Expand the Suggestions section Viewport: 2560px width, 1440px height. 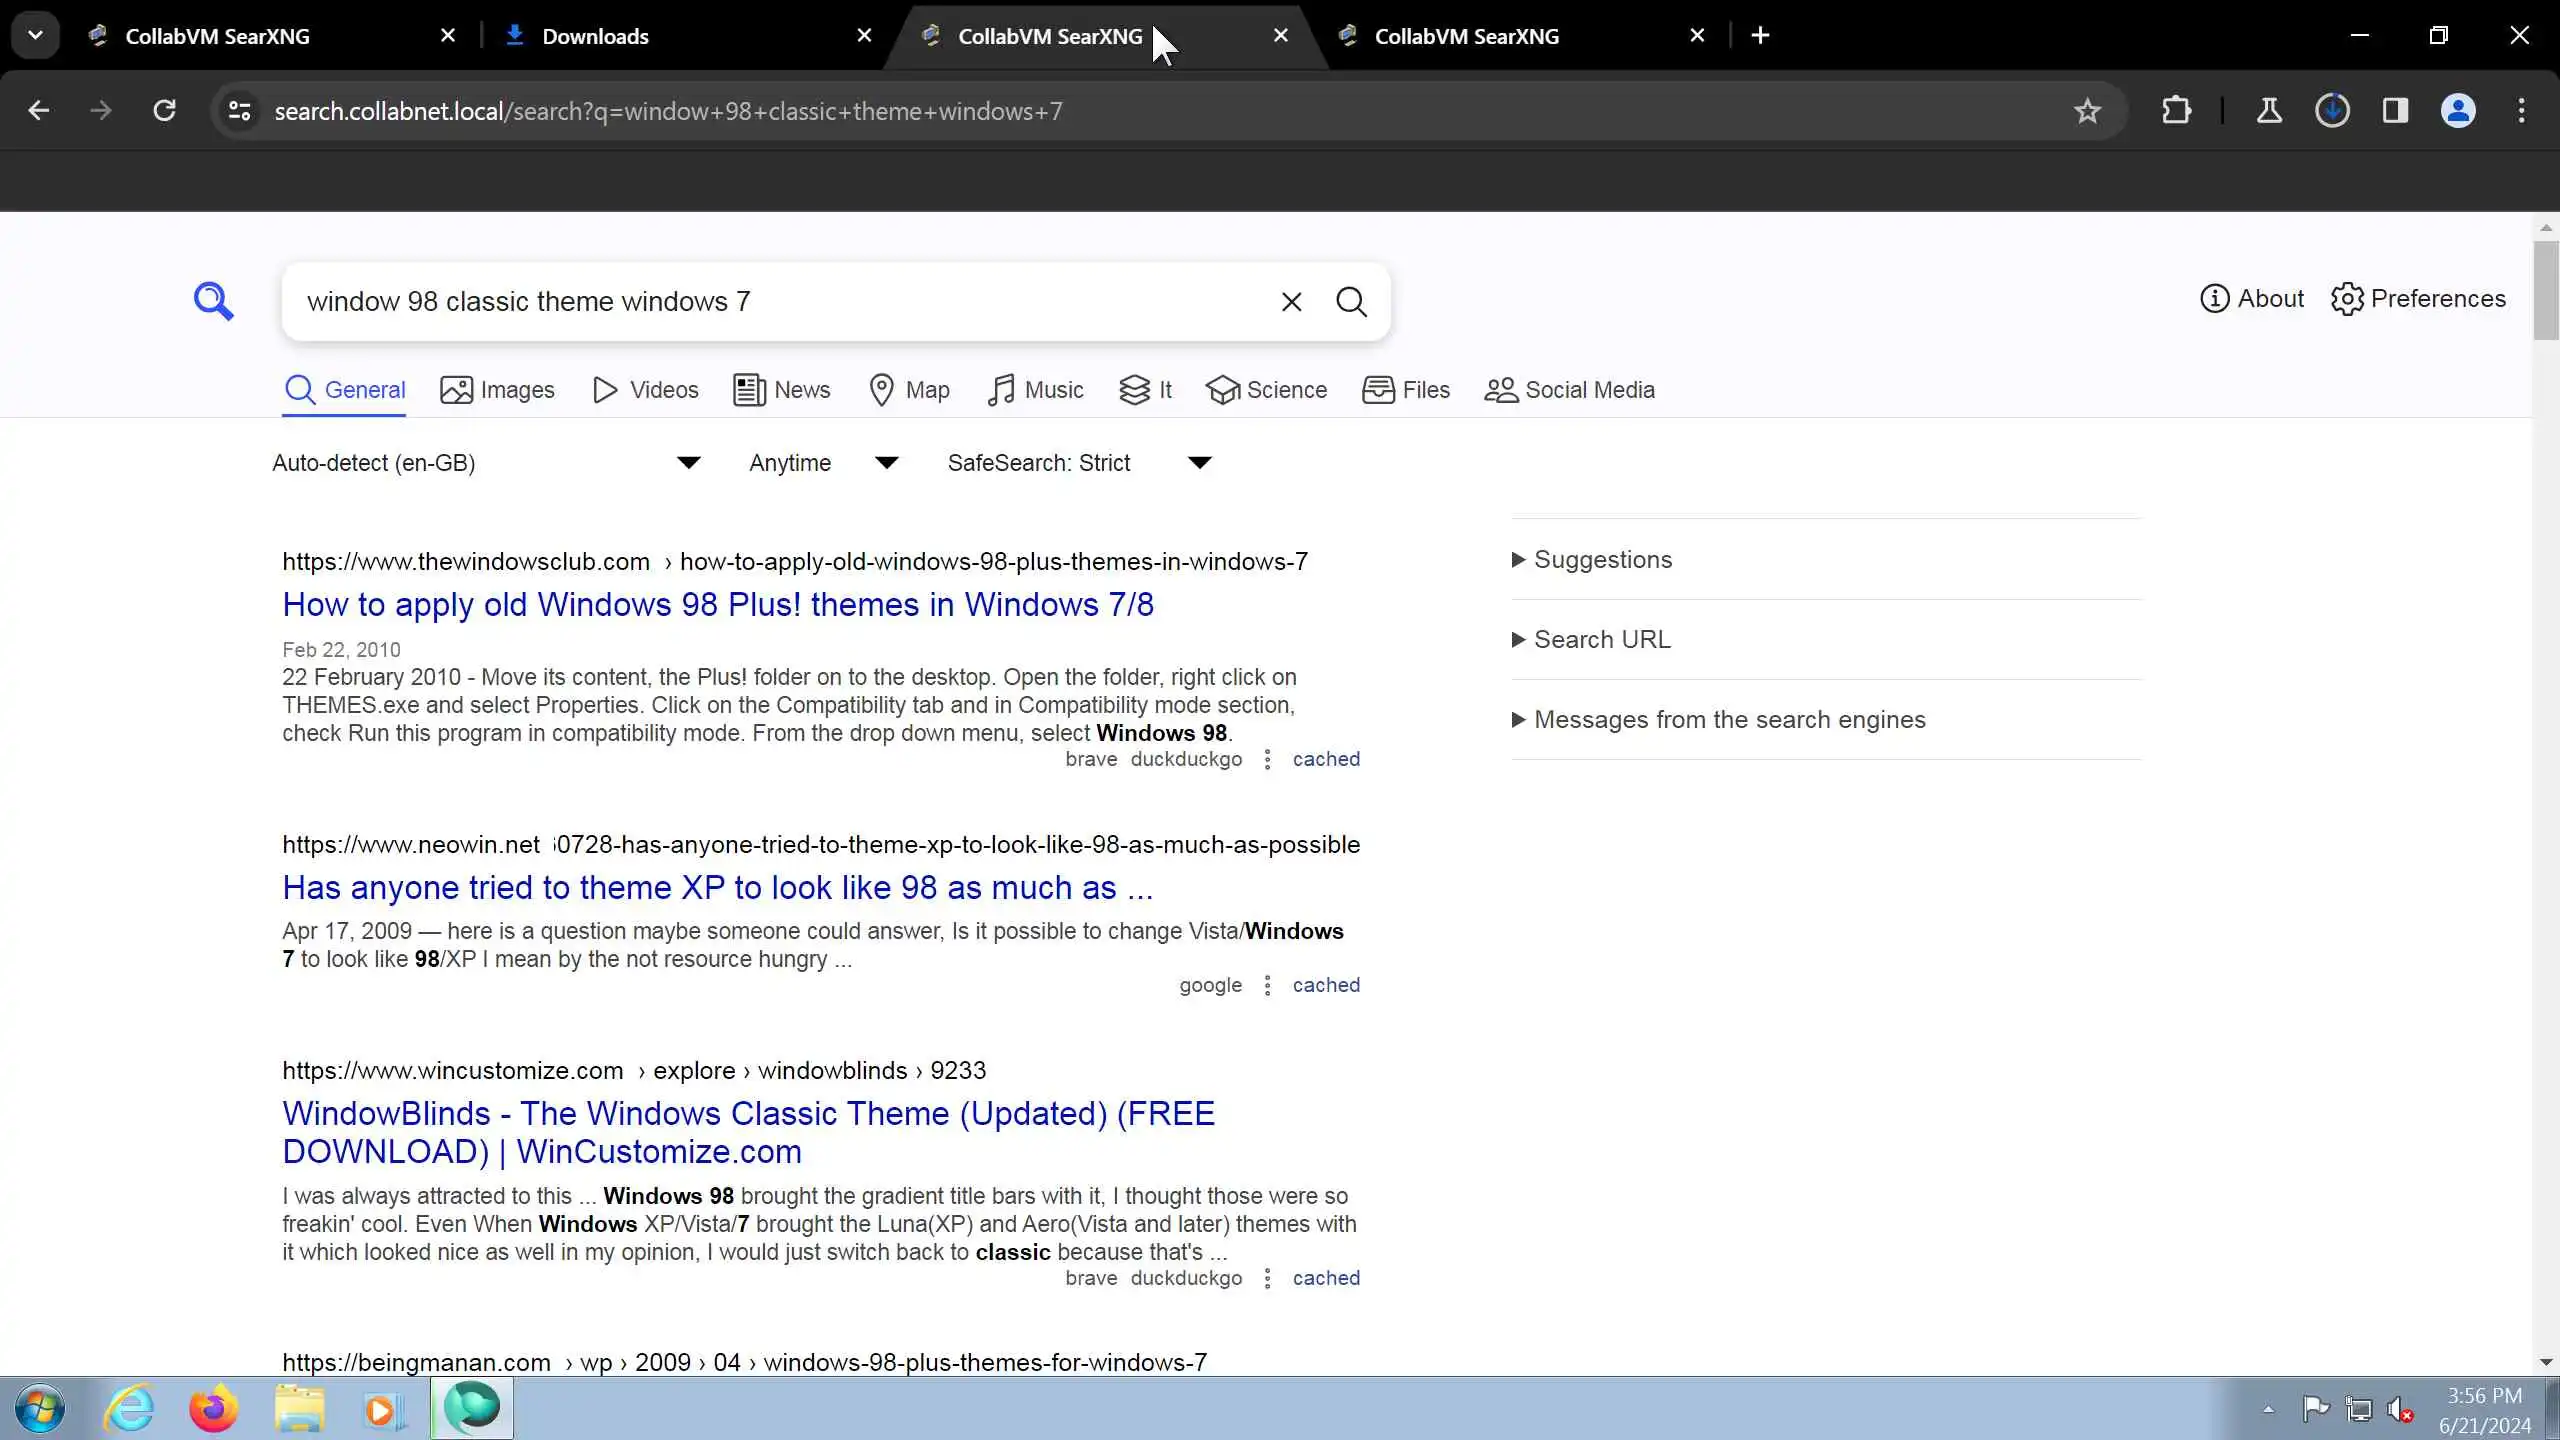pyautogui.click(x=1602, y=560)
